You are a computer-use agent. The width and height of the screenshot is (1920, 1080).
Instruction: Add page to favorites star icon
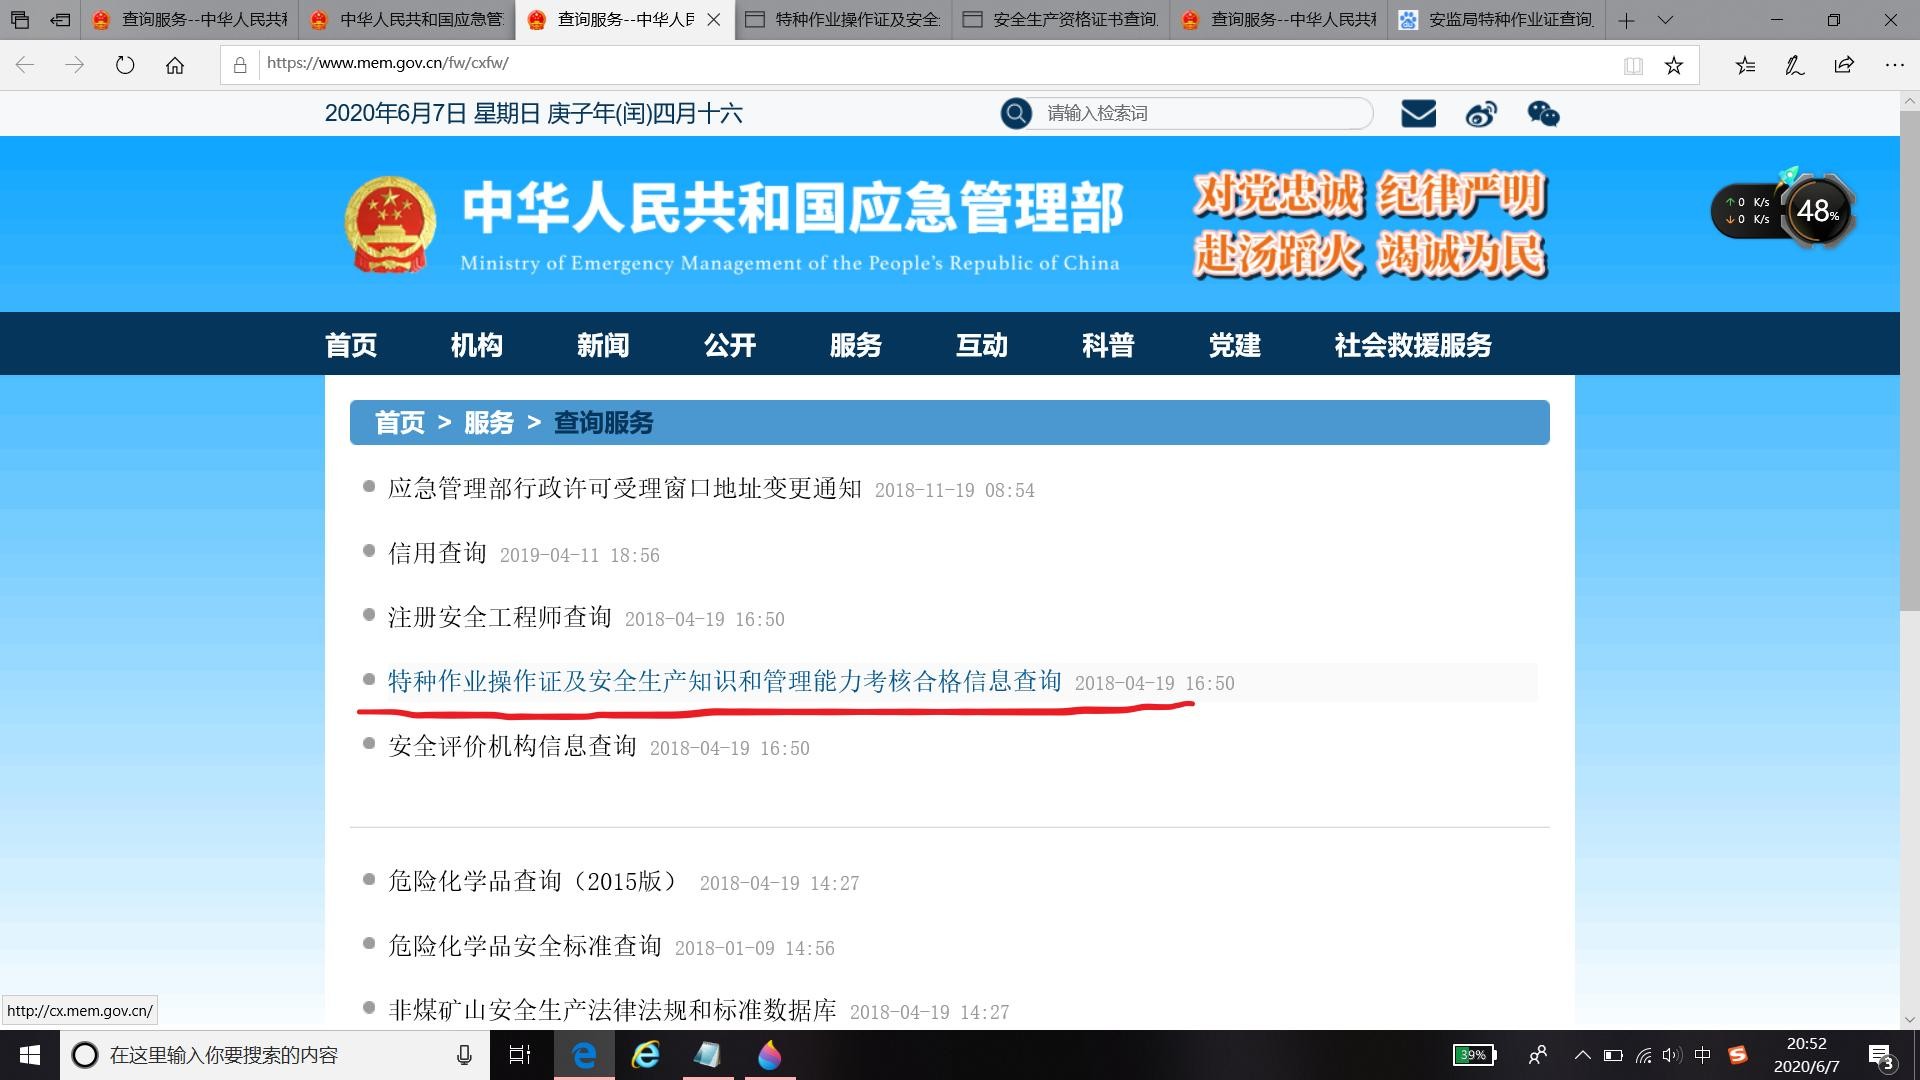tap(1674, 65)
